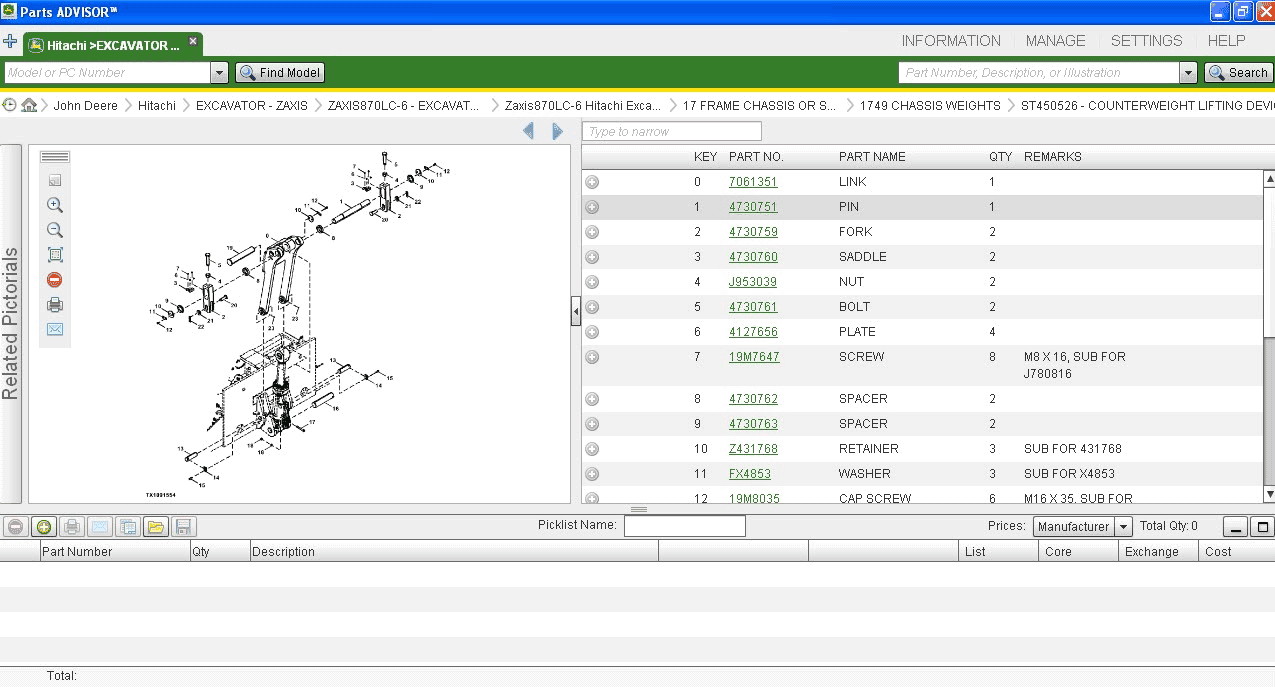The image size is (1275, 687).
Task: Add PIN 4730751 row plus icon
Action: point(592,207)
